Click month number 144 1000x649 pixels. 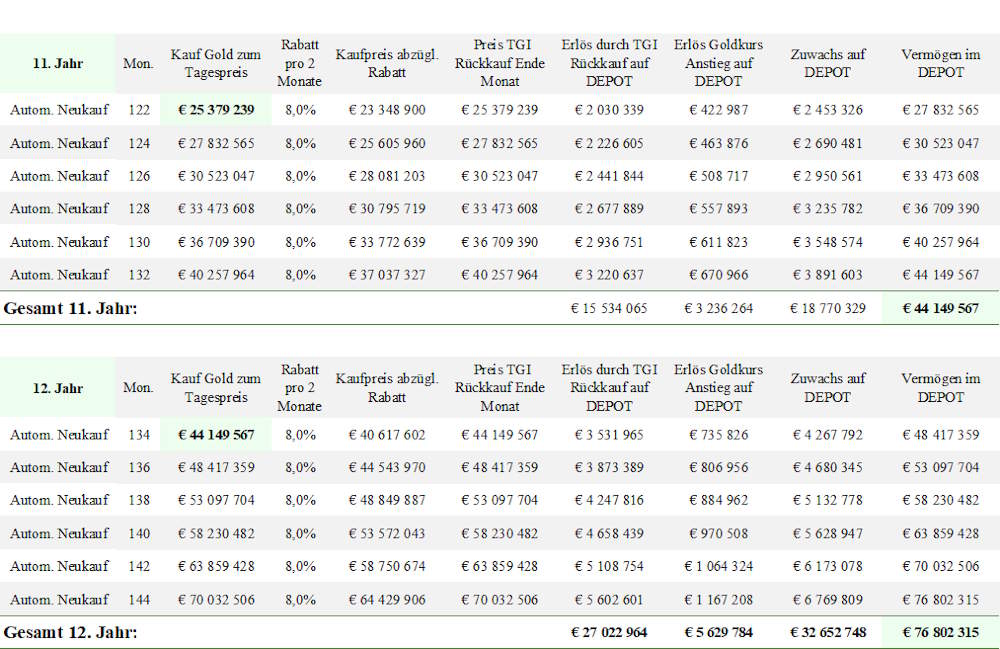click(x=139, y=600)
